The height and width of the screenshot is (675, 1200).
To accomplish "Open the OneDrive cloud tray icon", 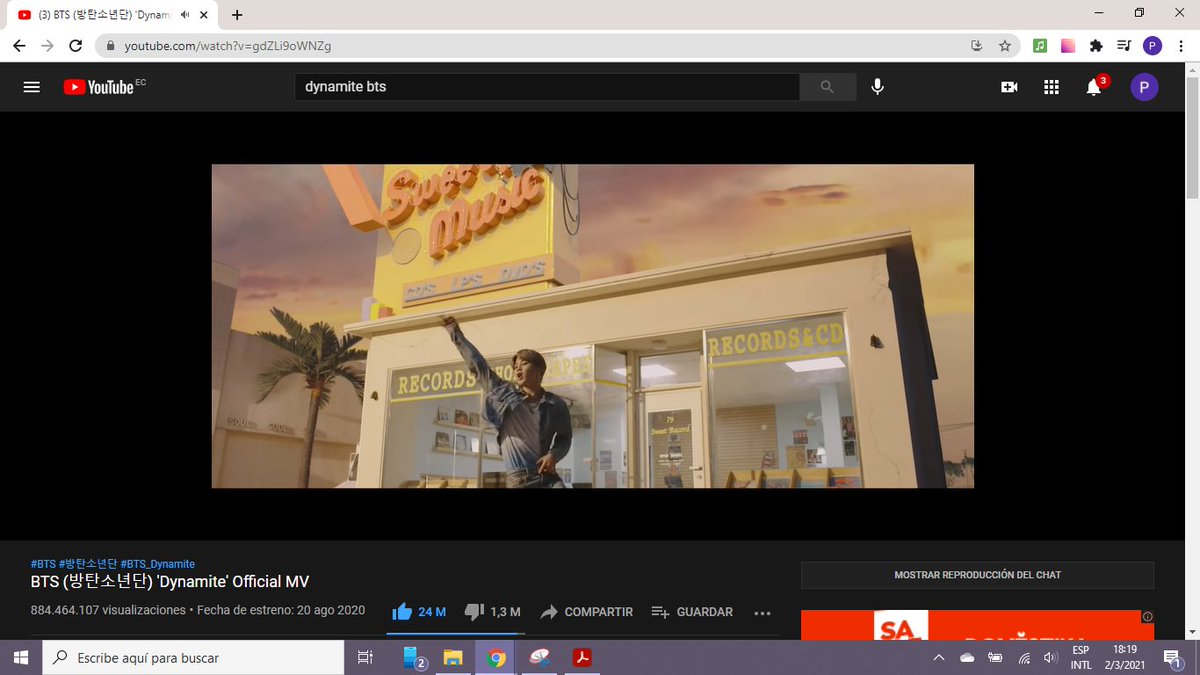I will coord(967,658).
